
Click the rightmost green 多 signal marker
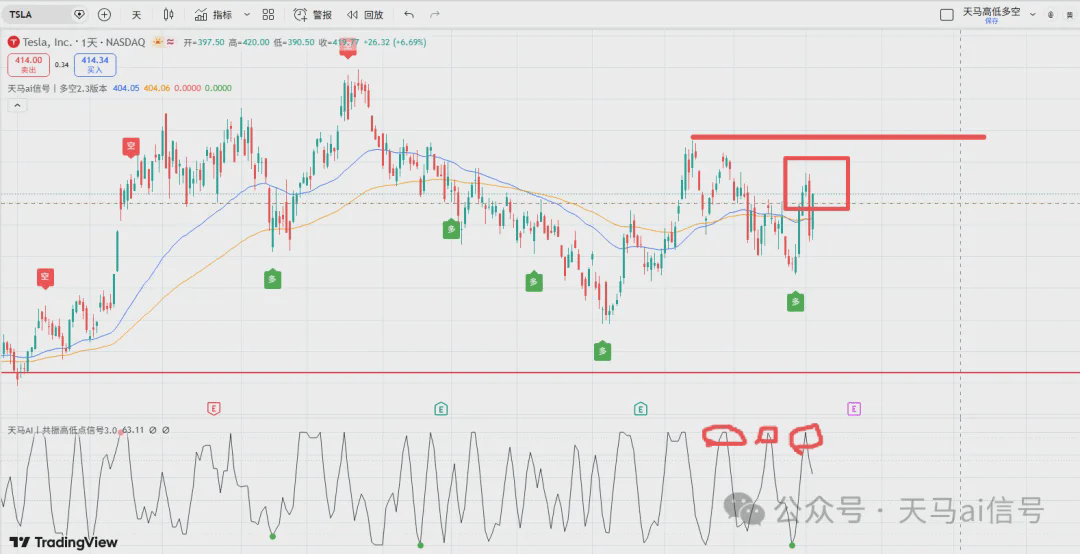point(796,301)
